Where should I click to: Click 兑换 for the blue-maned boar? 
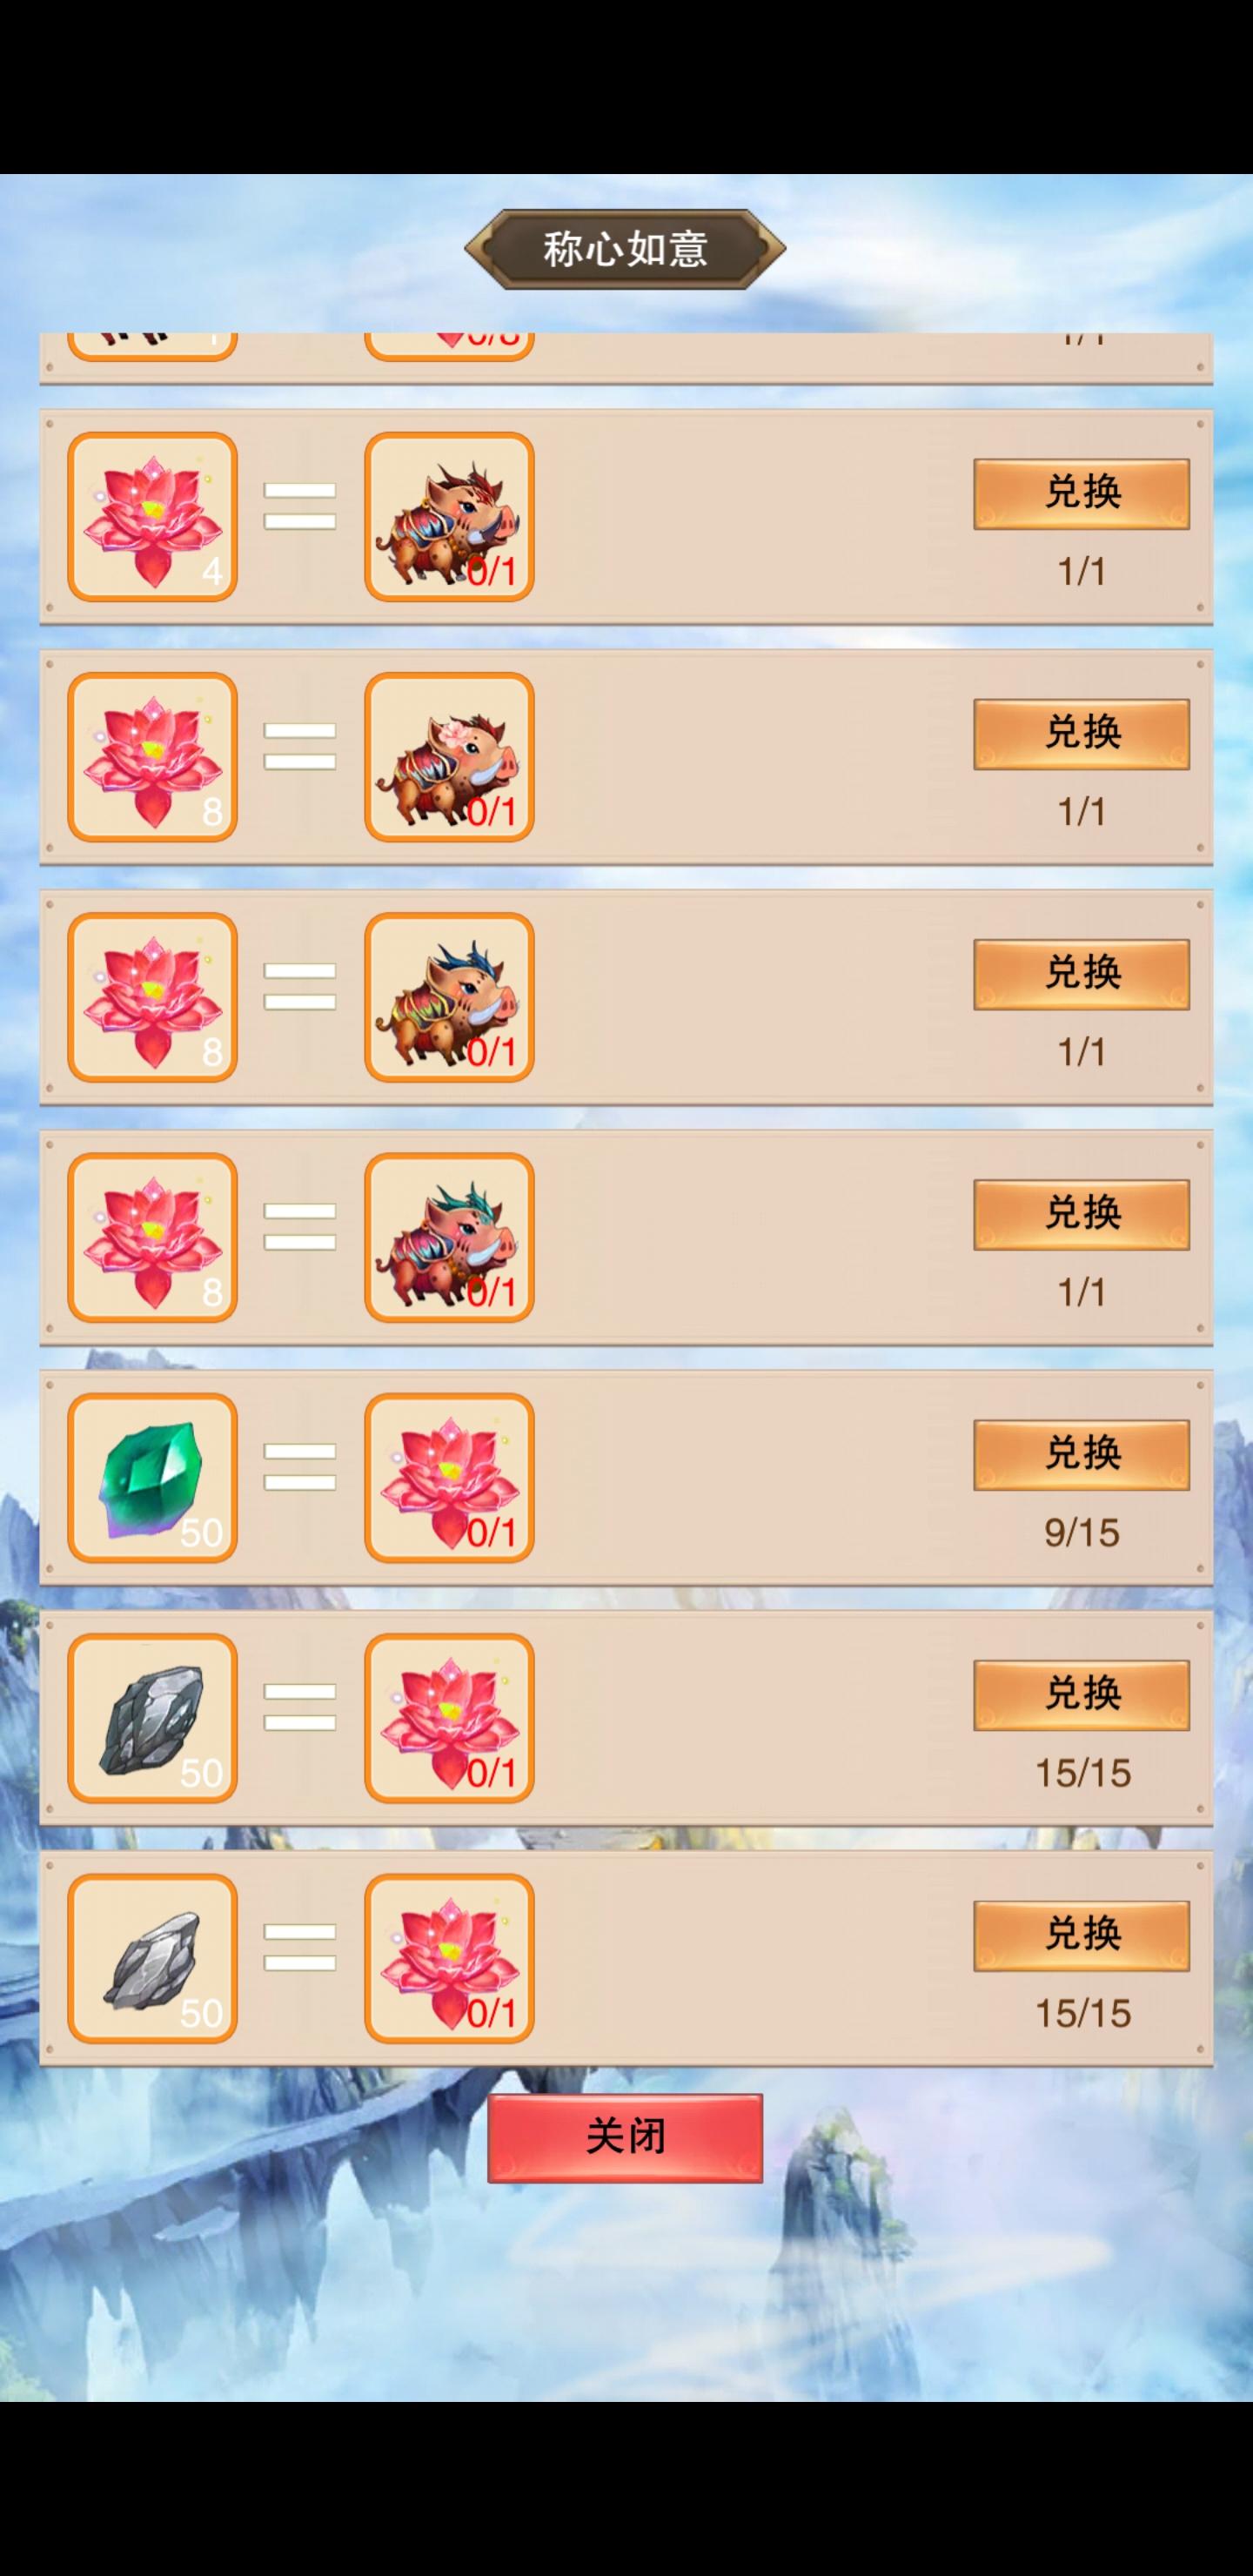[1081, 974]
